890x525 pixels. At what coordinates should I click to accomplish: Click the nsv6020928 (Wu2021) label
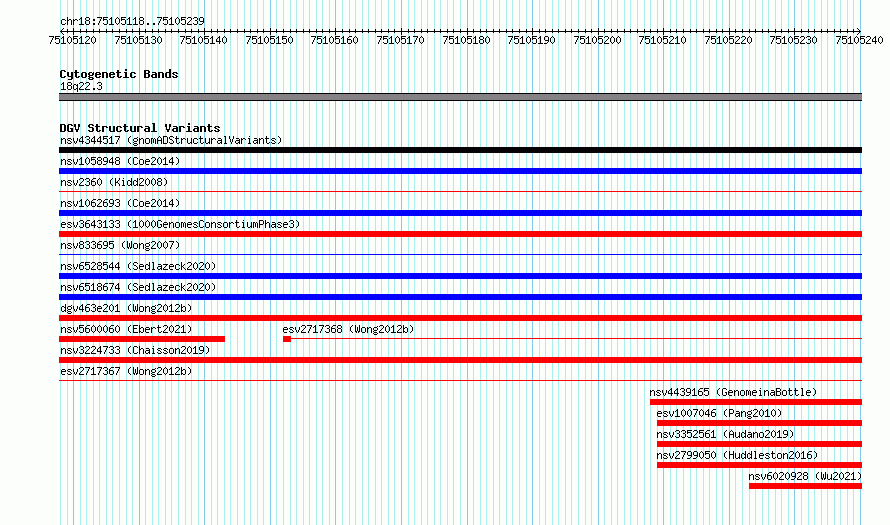[x=805, y=476]
